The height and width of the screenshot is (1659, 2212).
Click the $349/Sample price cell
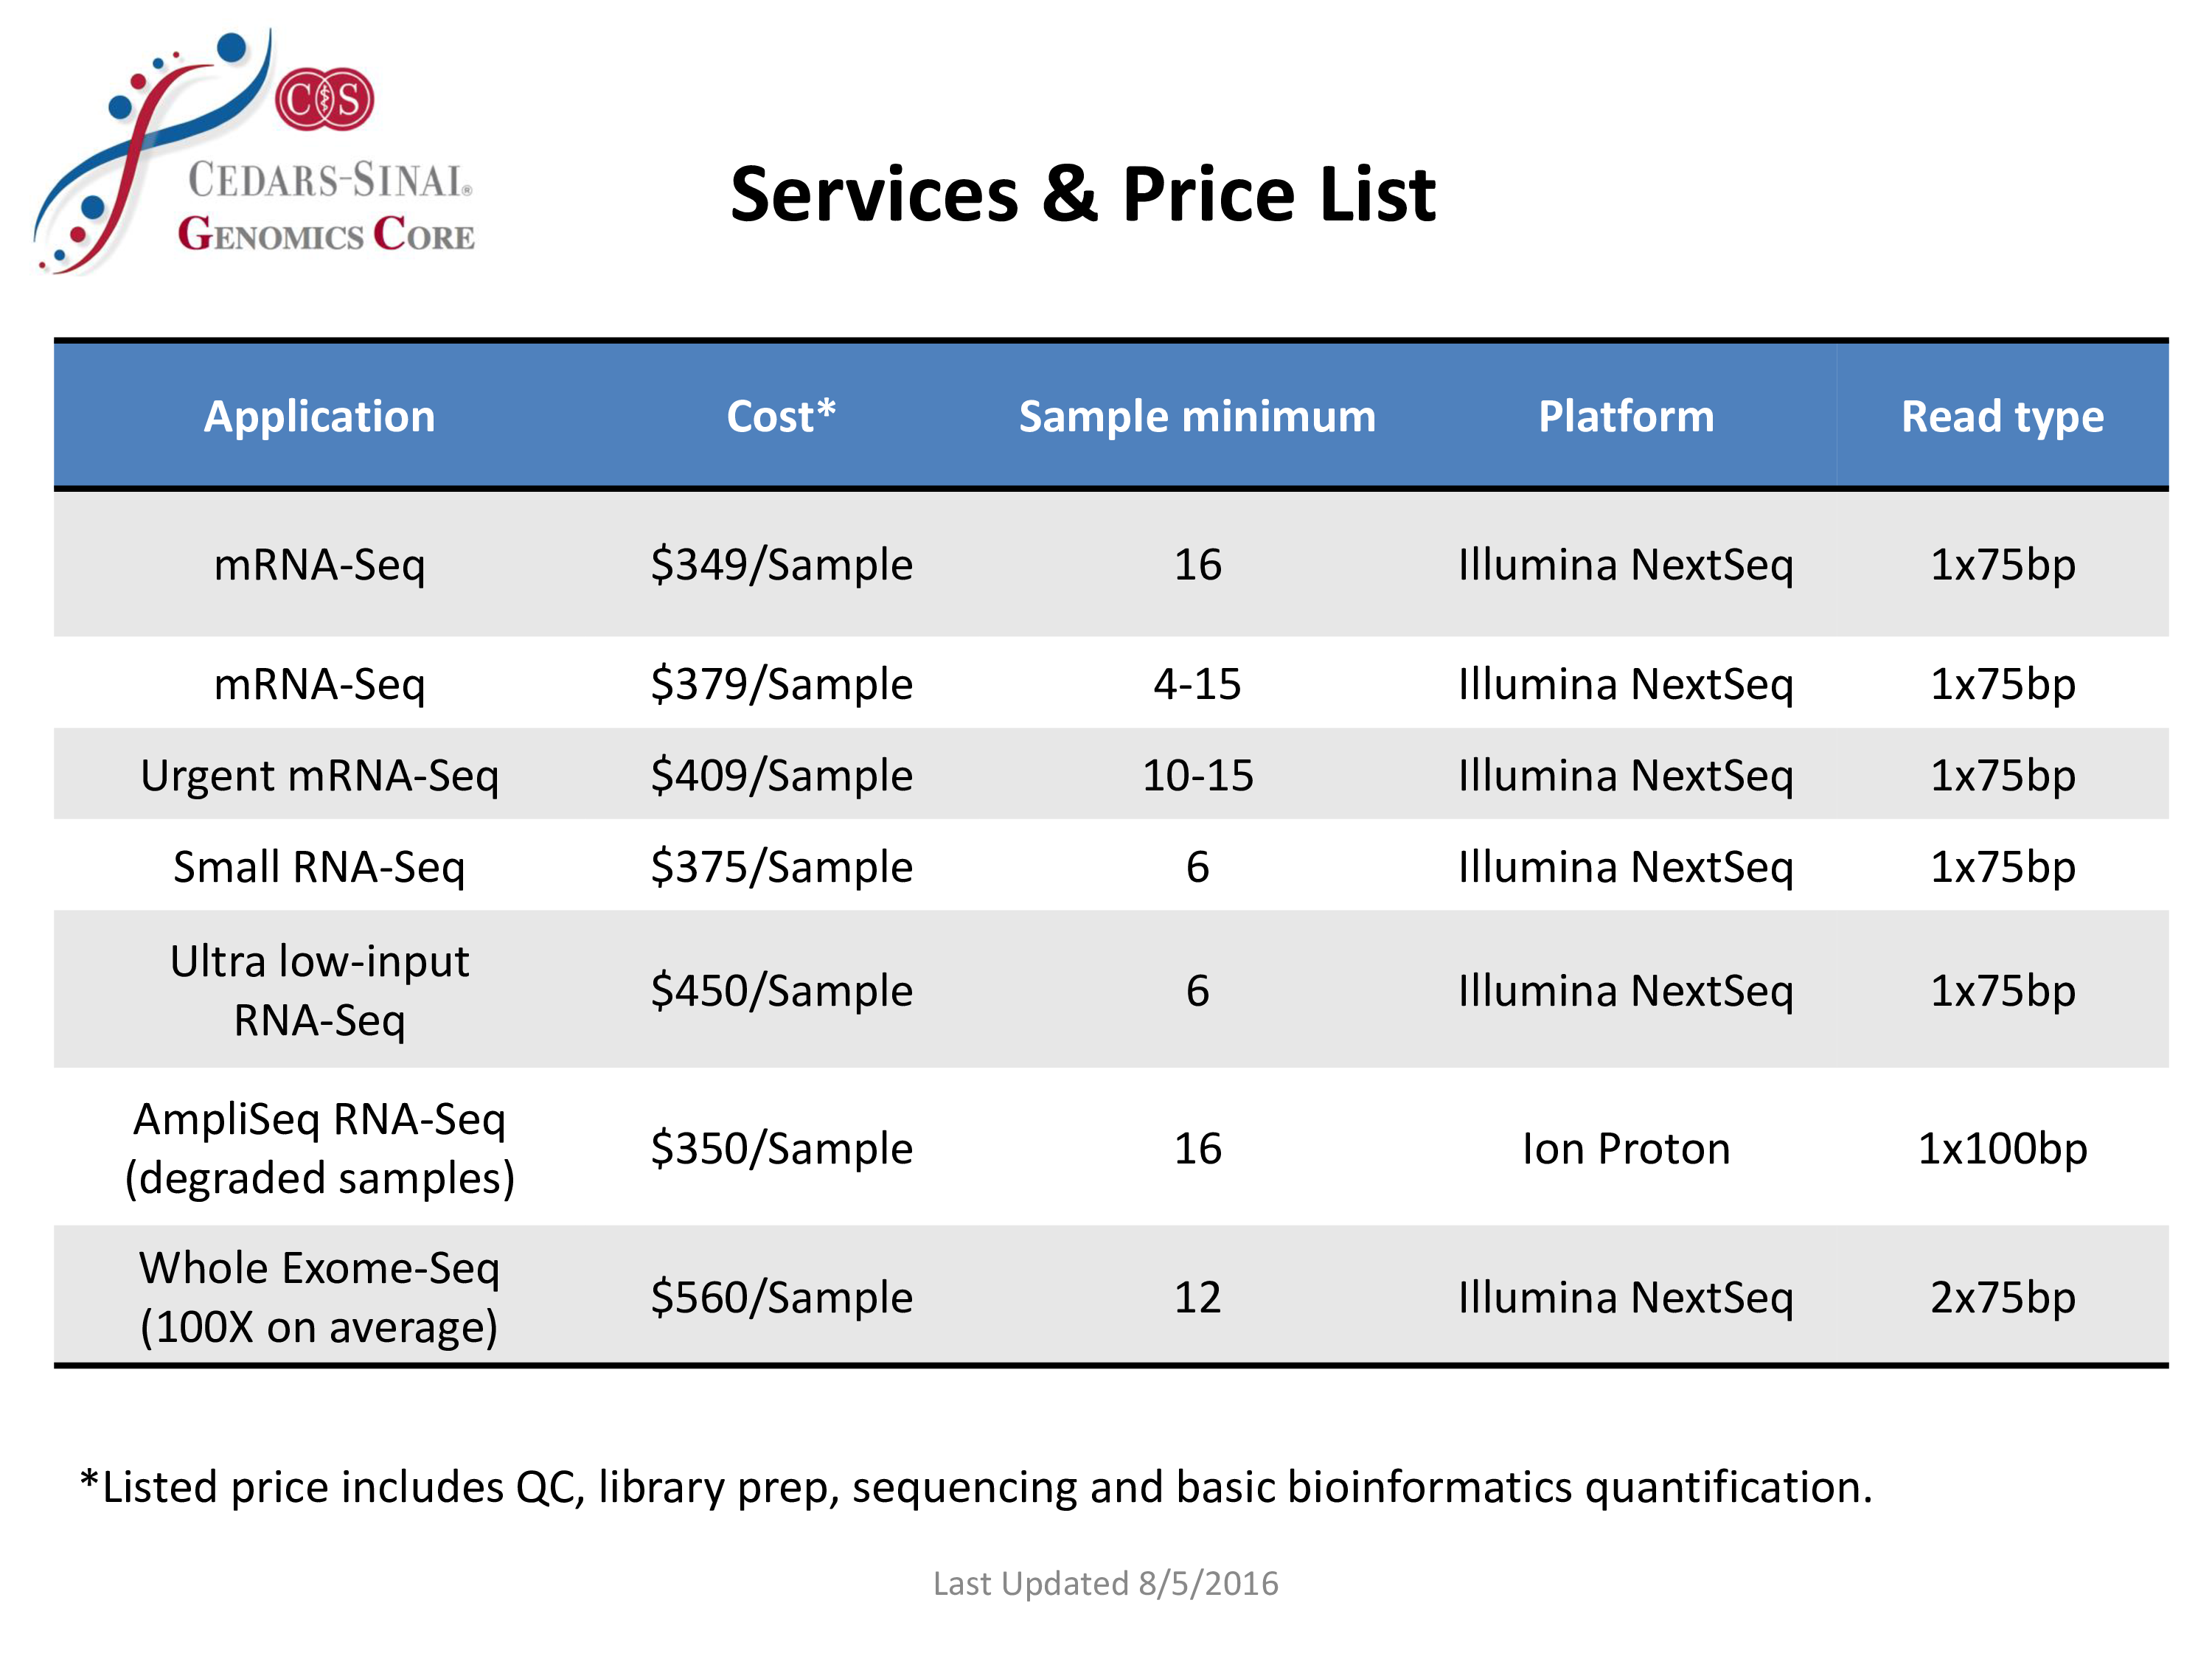coord(781,565)
